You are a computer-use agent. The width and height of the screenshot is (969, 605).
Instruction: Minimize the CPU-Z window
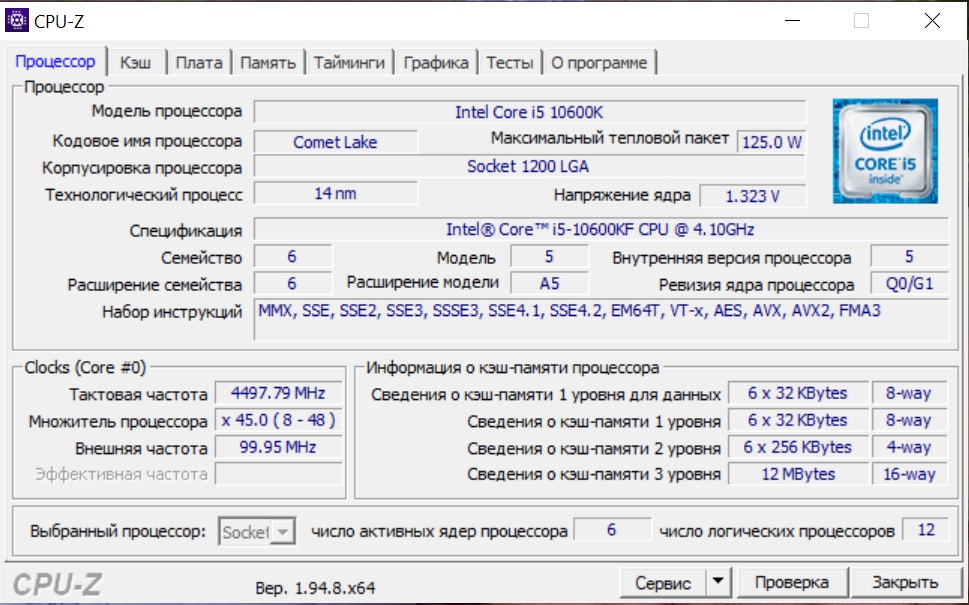[x=792, y=21]
